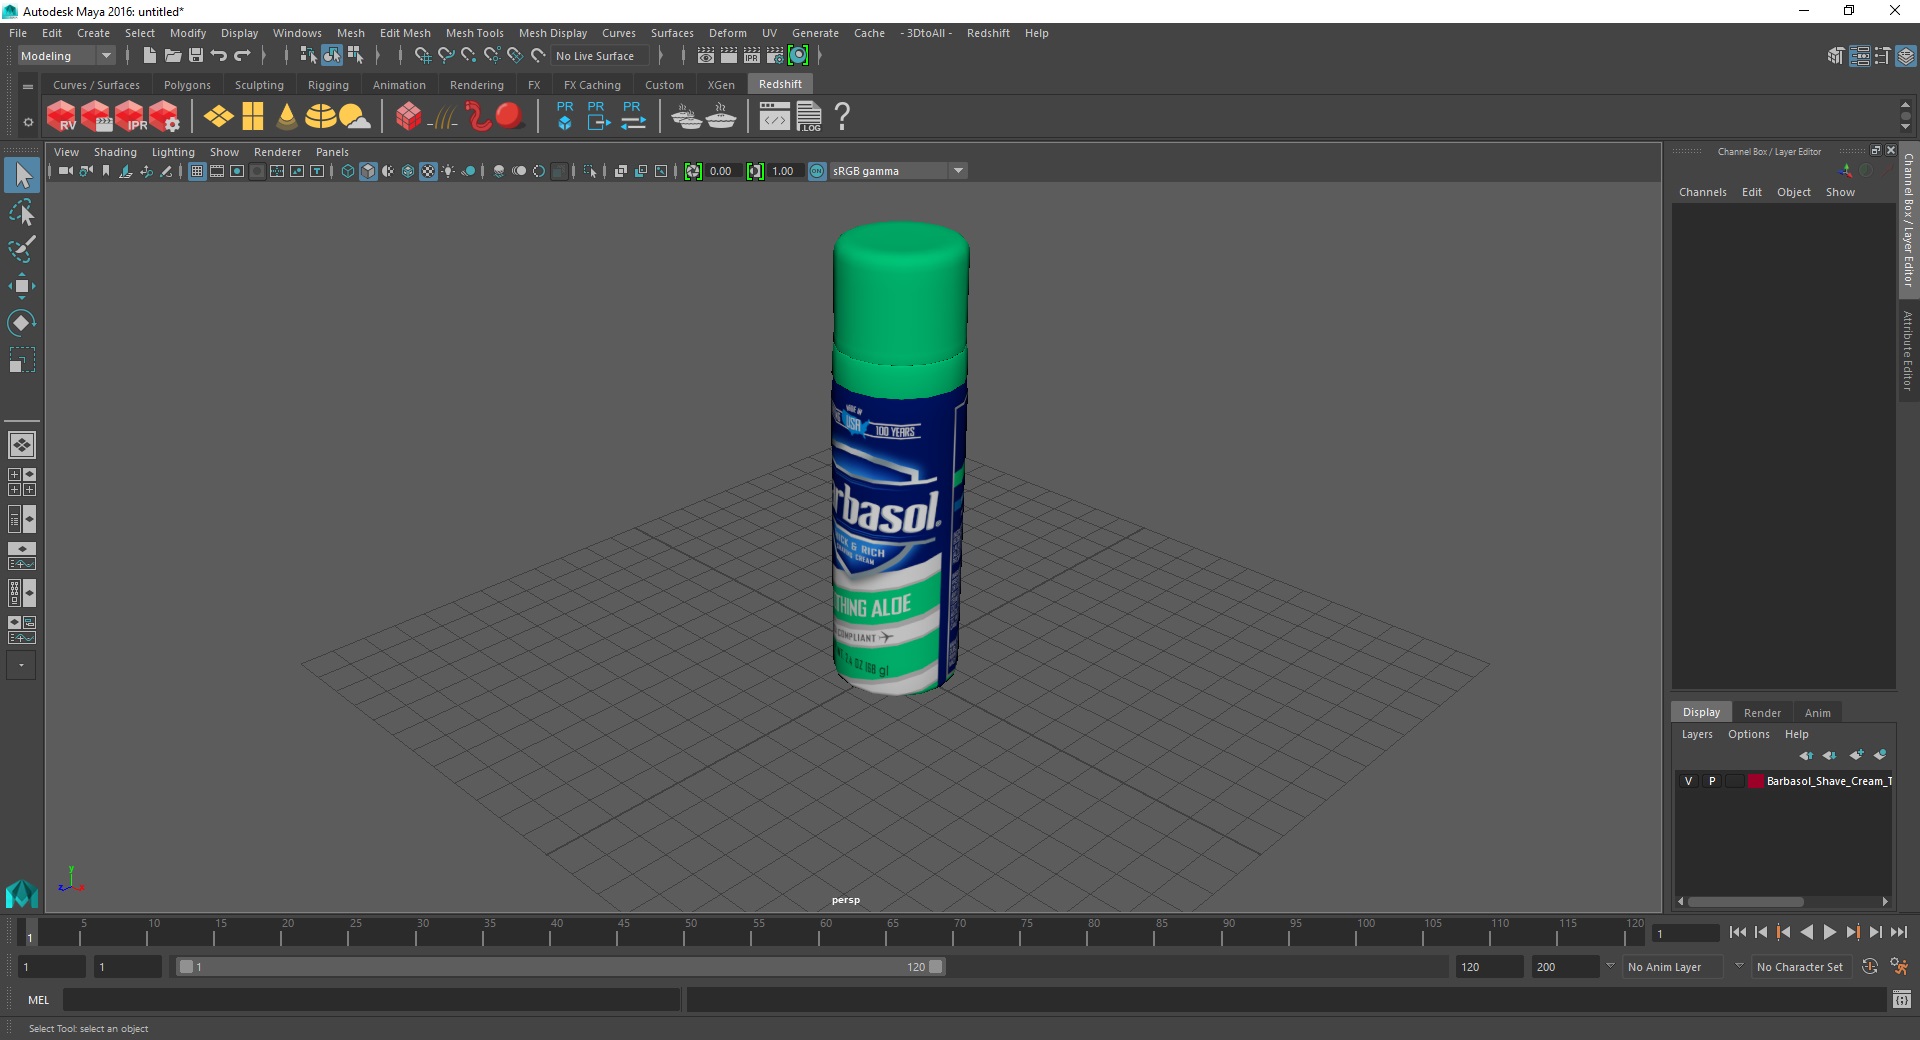Open Redshift help question mark icon
Image resolution: width=1920 pixels, height=1040 pixels.
point(843,117)
